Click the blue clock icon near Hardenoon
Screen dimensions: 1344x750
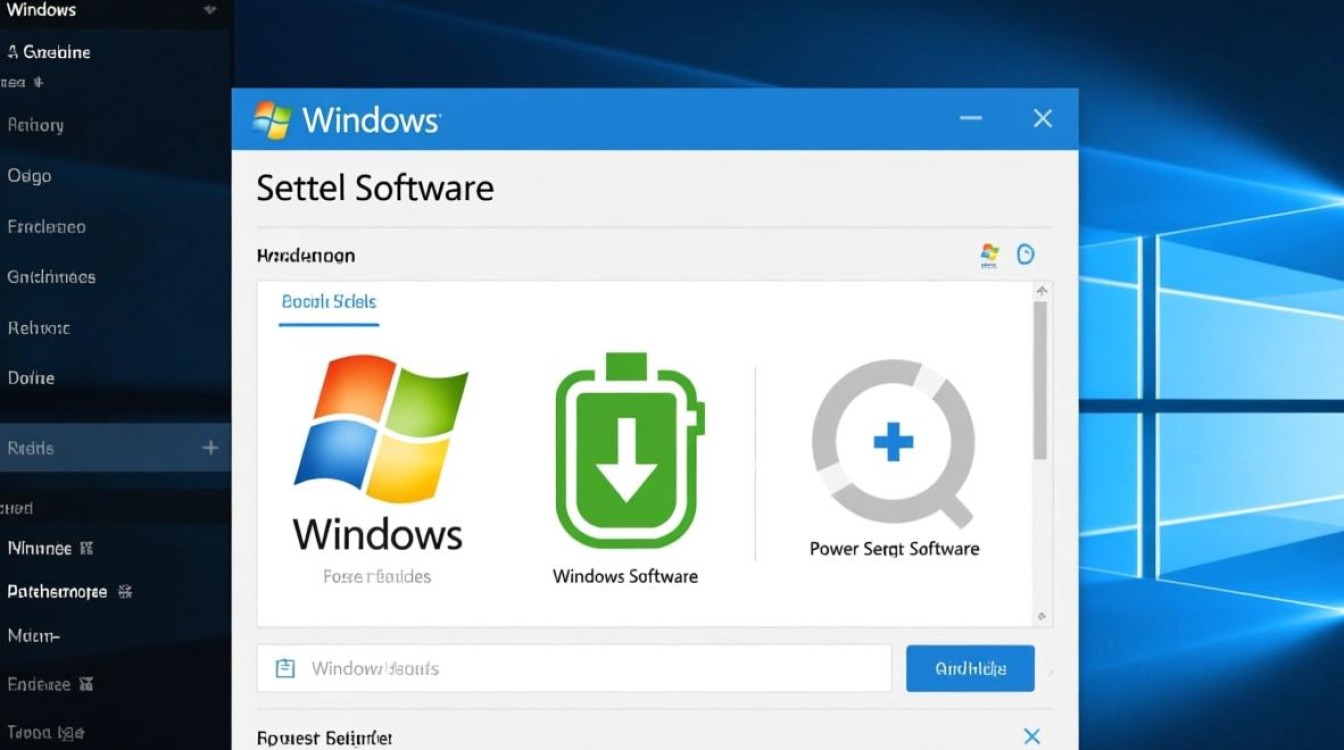pos(1026,254)
